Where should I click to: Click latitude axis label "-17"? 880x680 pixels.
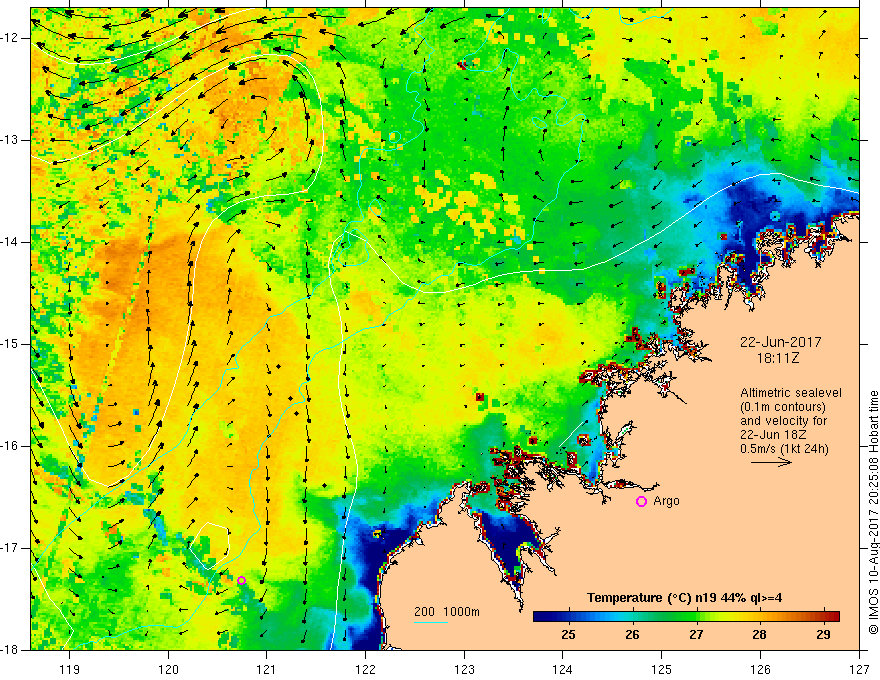point(11,548)
